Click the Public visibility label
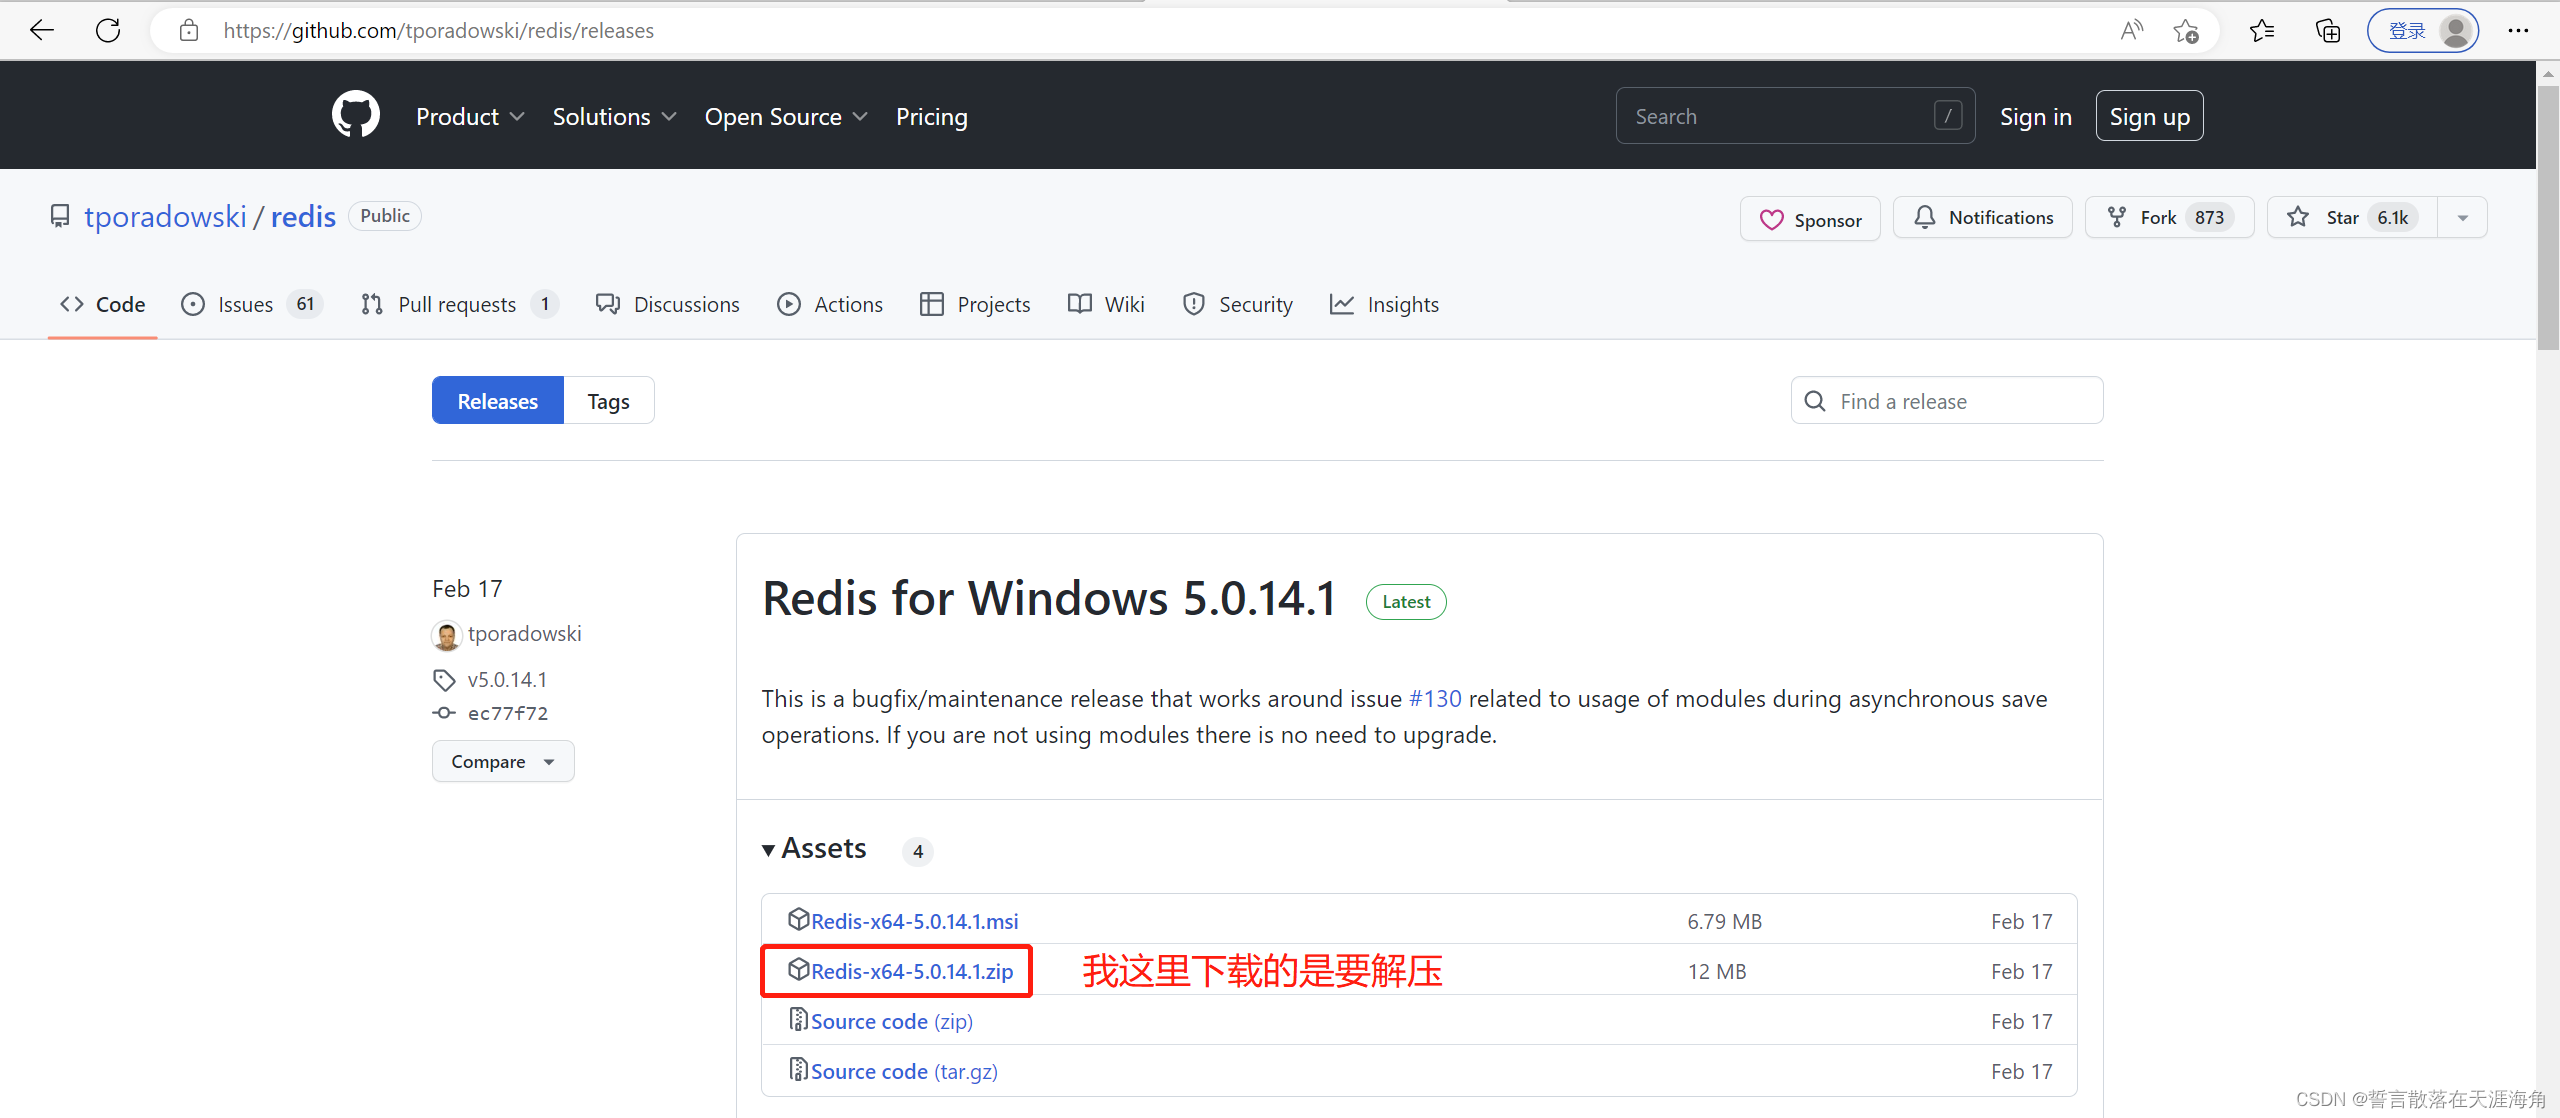This screenshot has width=2560, height=1118. pyautogui.click(x=385, y=216)
